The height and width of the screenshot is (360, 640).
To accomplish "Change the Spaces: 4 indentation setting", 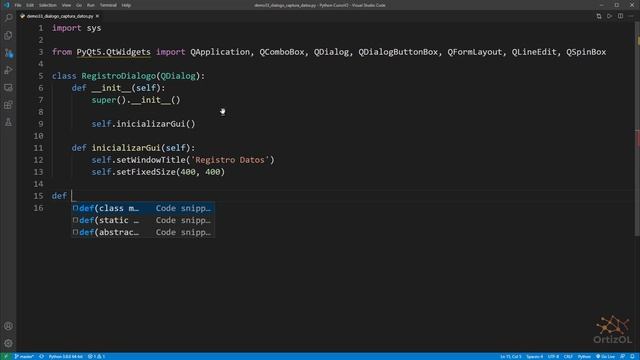I will [534, 356].
